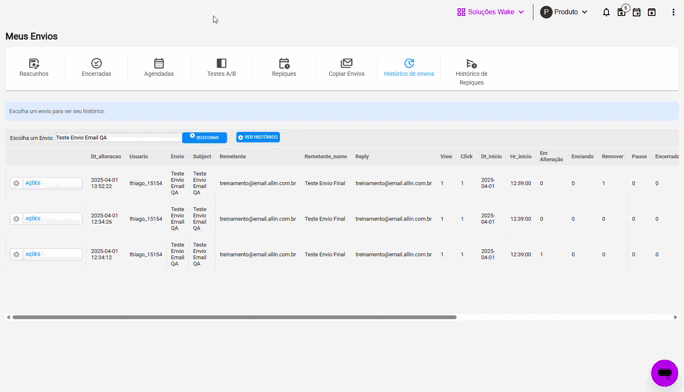Click the Subject column header
The image size is (684, 392).
[x=202, y=156]
